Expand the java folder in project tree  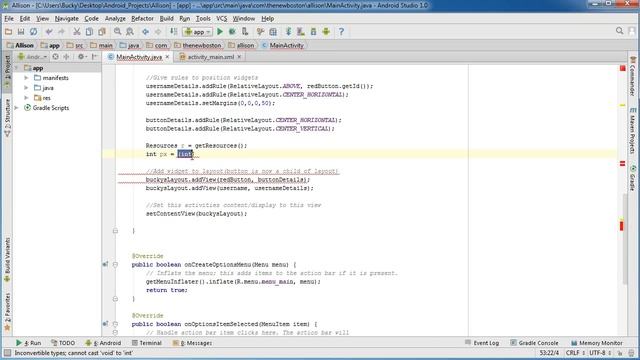(x=26, y=88)
